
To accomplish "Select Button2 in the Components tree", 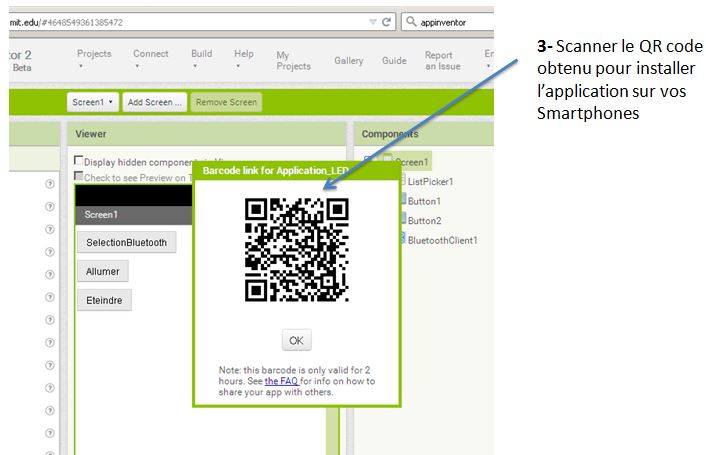I will (424, 220).
